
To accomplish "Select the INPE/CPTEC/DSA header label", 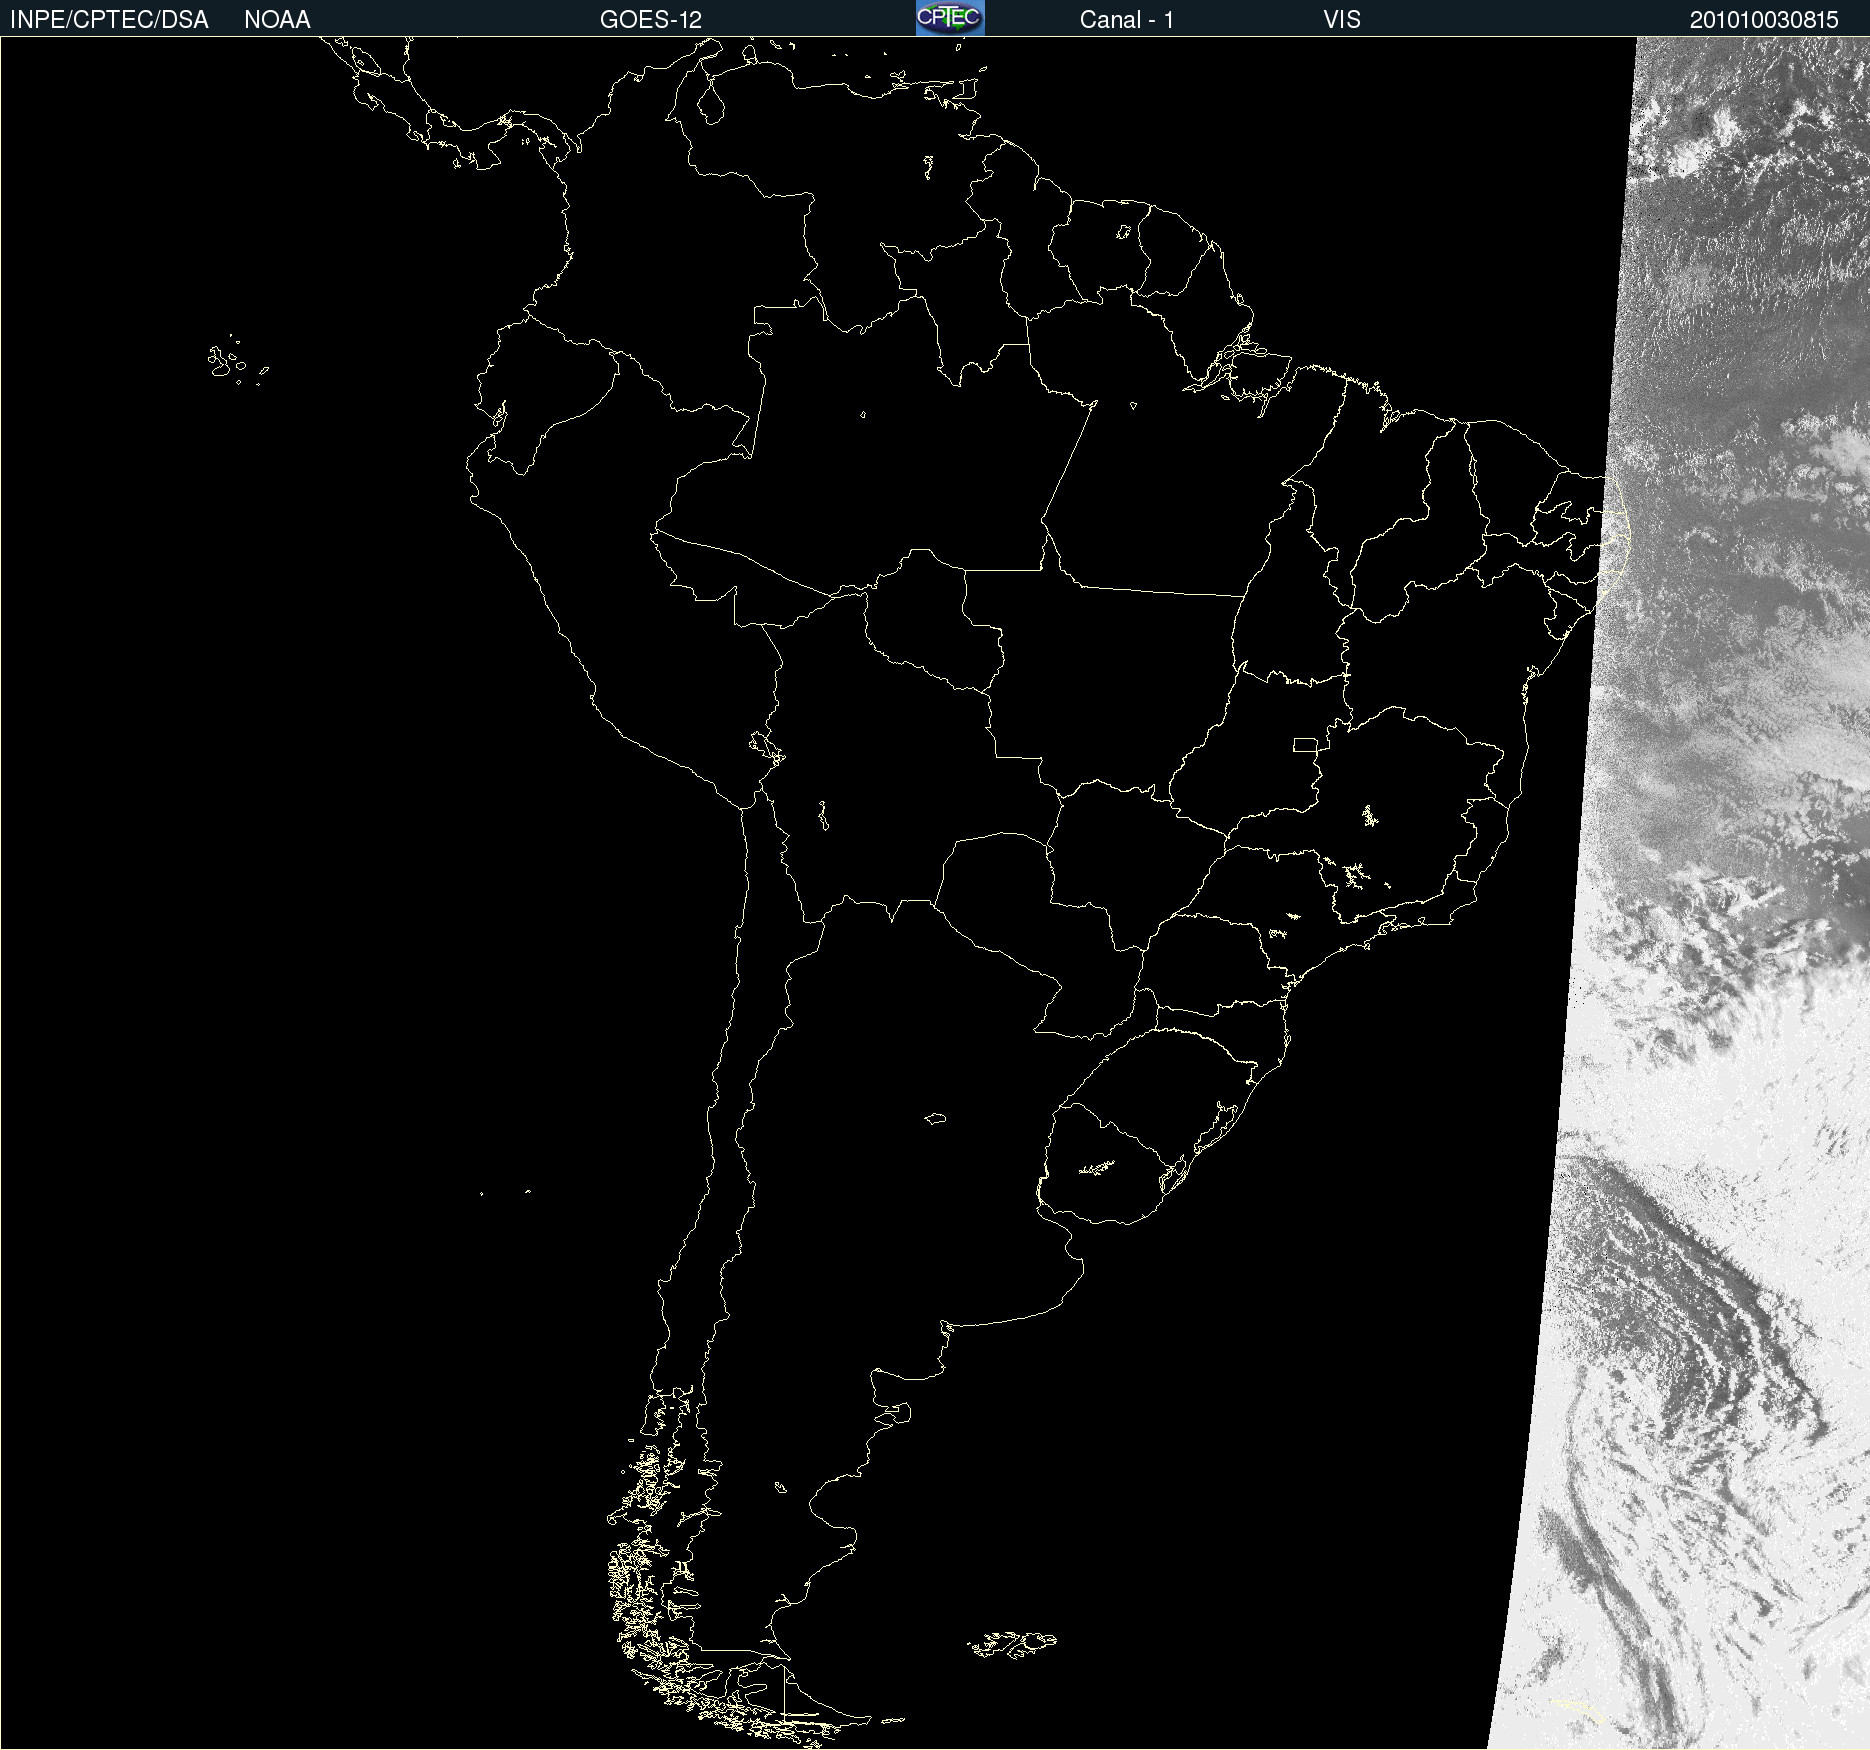I will [x=109, y=20].
